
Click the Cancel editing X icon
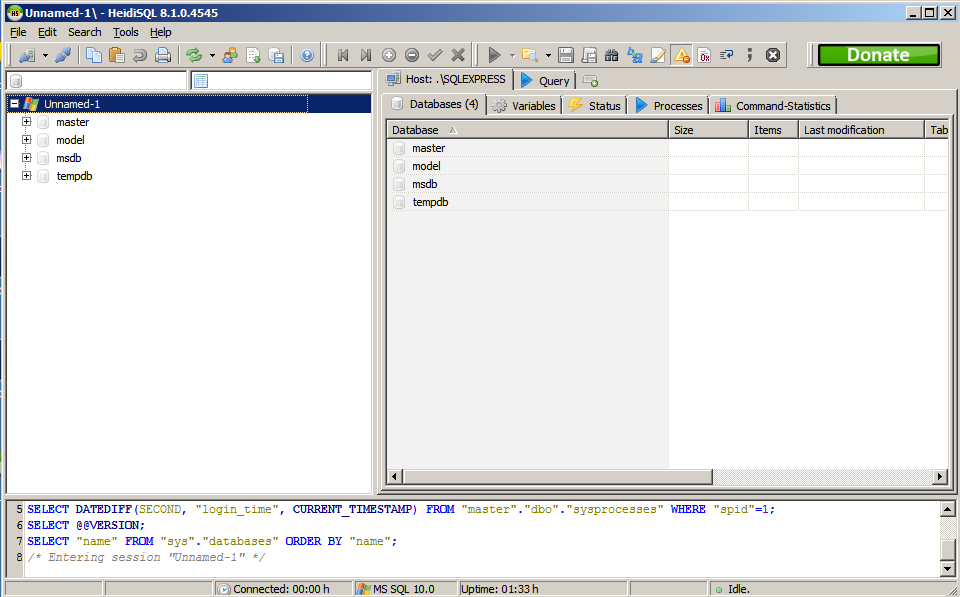(x=458, y=56)
